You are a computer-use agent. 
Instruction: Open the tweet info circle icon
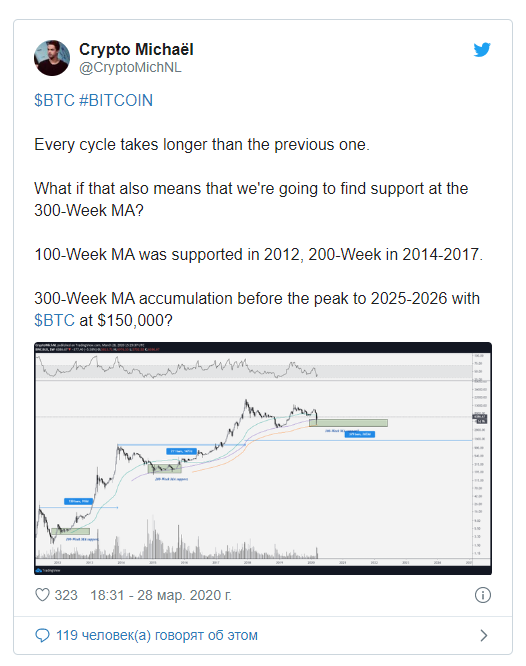483,595
